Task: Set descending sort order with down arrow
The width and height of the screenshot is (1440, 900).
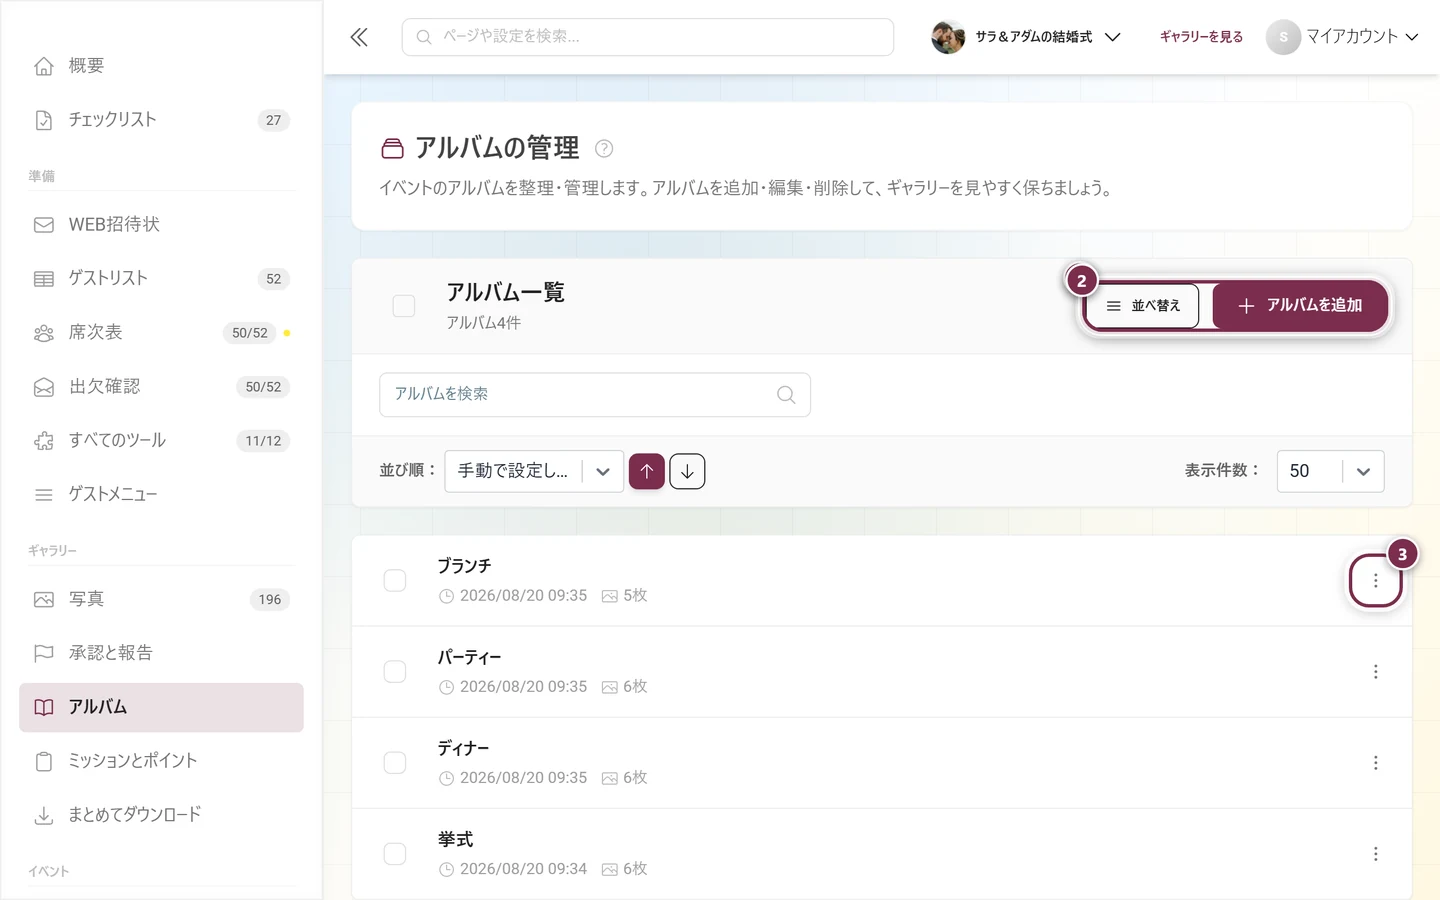Action: pos(687,471)
